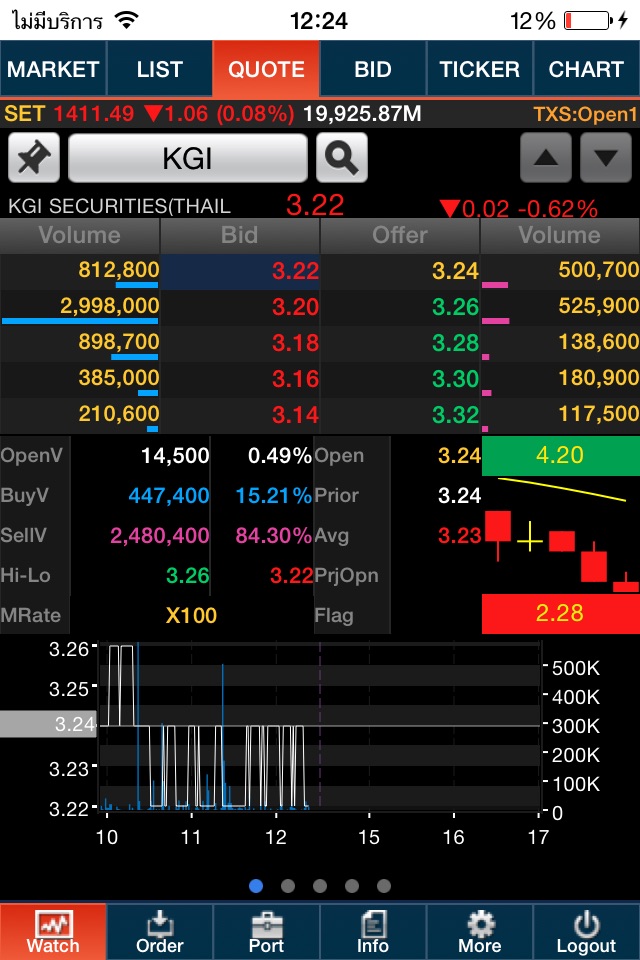Image resolution: width=640 pixels, height=960 pixels.
Task: Go to previous symbol with up arrow
Action: pyautogui.click(x=546, y=158)
